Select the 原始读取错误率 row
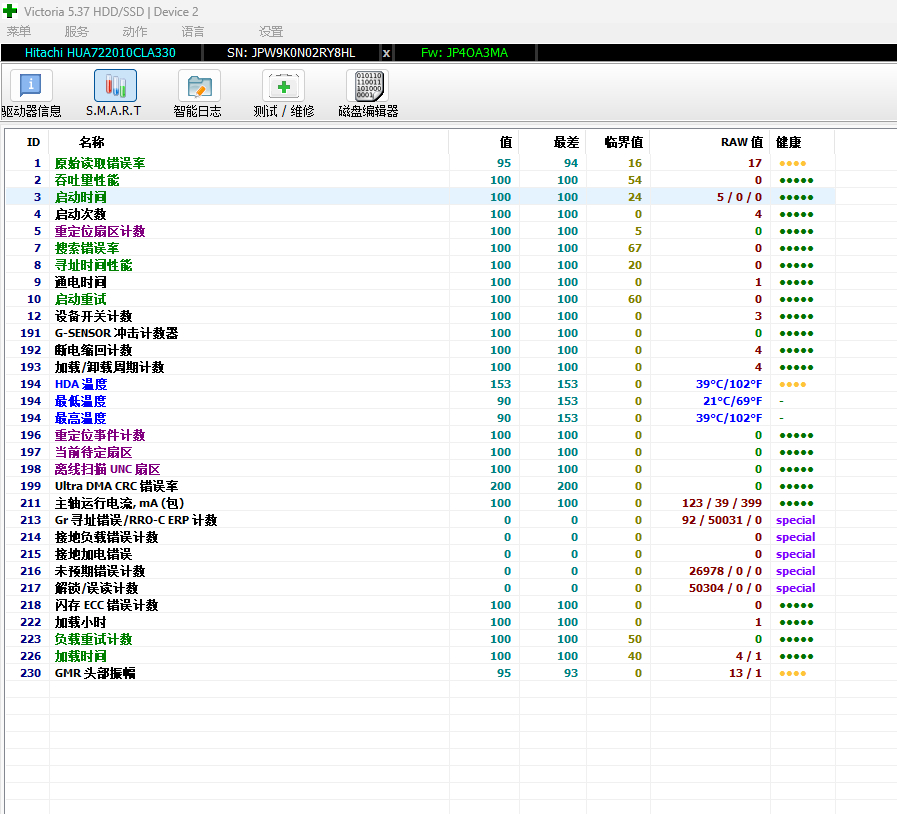Screen dimensions: 897x814 click(x=420, y=163)
